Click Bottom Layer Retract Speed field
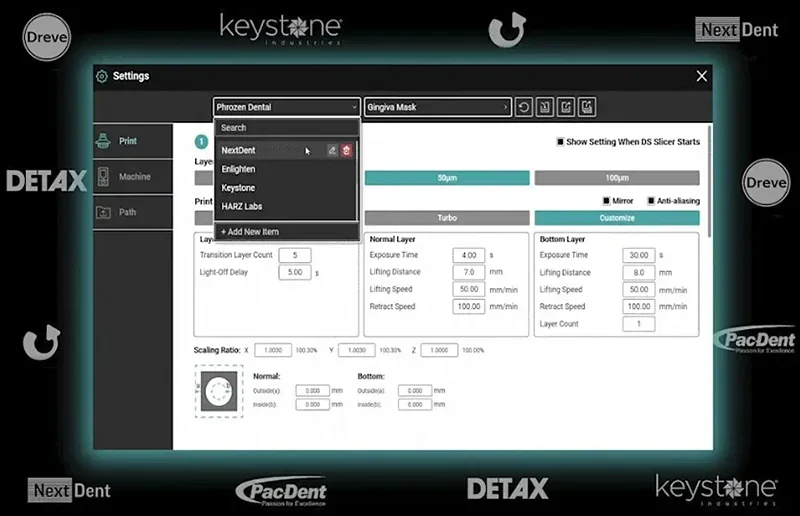Image resolution: width=800 pixels, height=516 pixels. (x=639, y=306)
